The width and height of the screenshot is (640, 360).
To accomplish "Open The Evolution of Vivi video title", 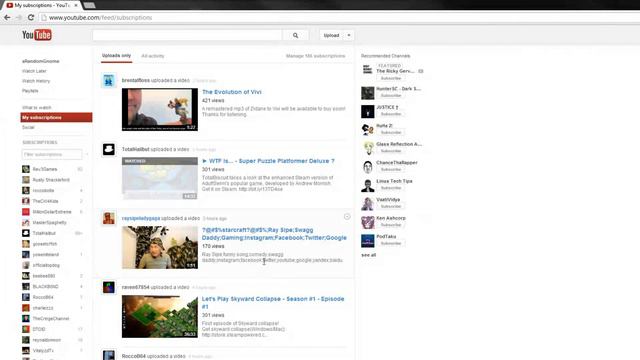I will [231, 92].
